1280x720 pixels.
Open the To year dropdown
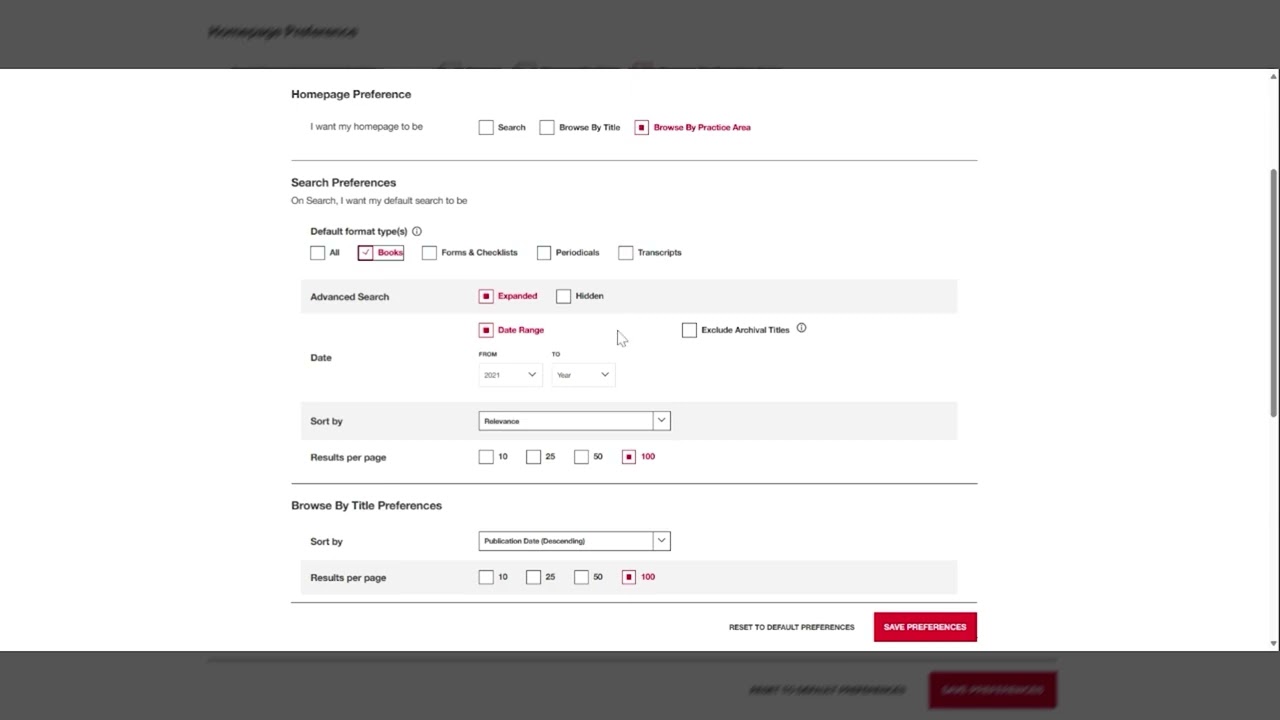pos(583,375)
